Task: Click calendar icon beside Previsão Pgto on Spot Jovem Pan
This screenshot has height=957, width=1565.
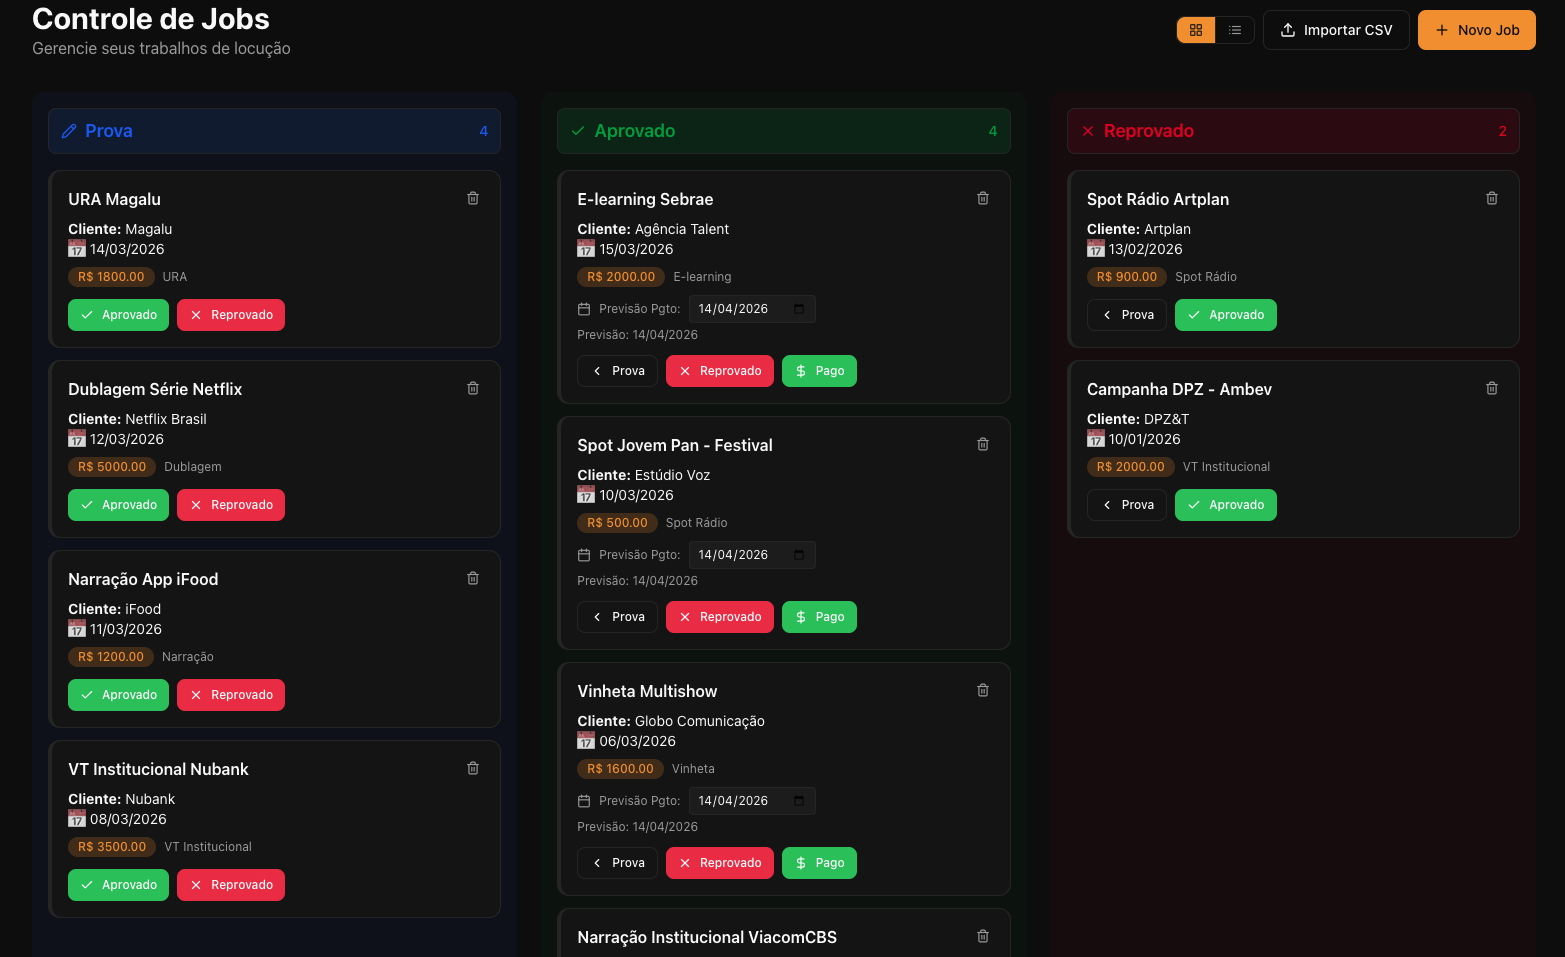Action: 584,554
